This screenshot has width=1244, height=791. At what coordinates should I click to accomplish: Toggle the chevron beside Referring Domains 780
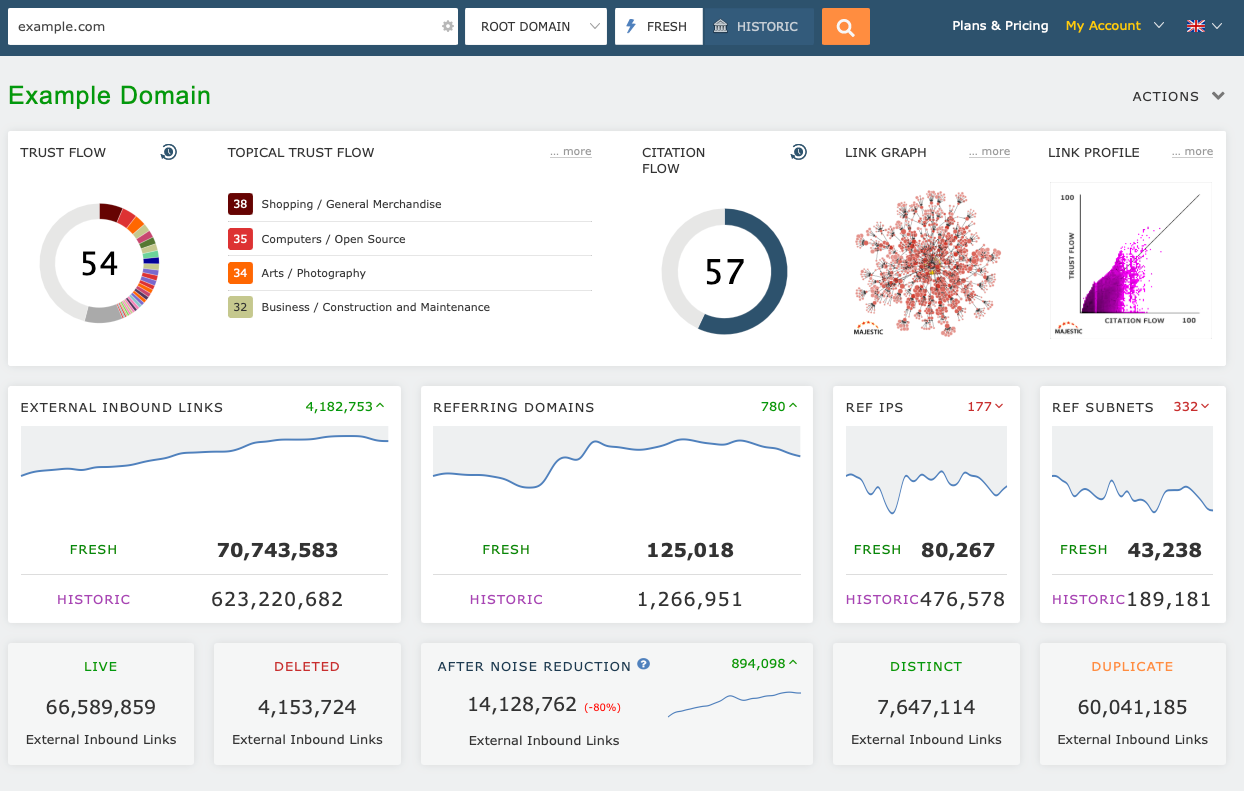point(792,406)
